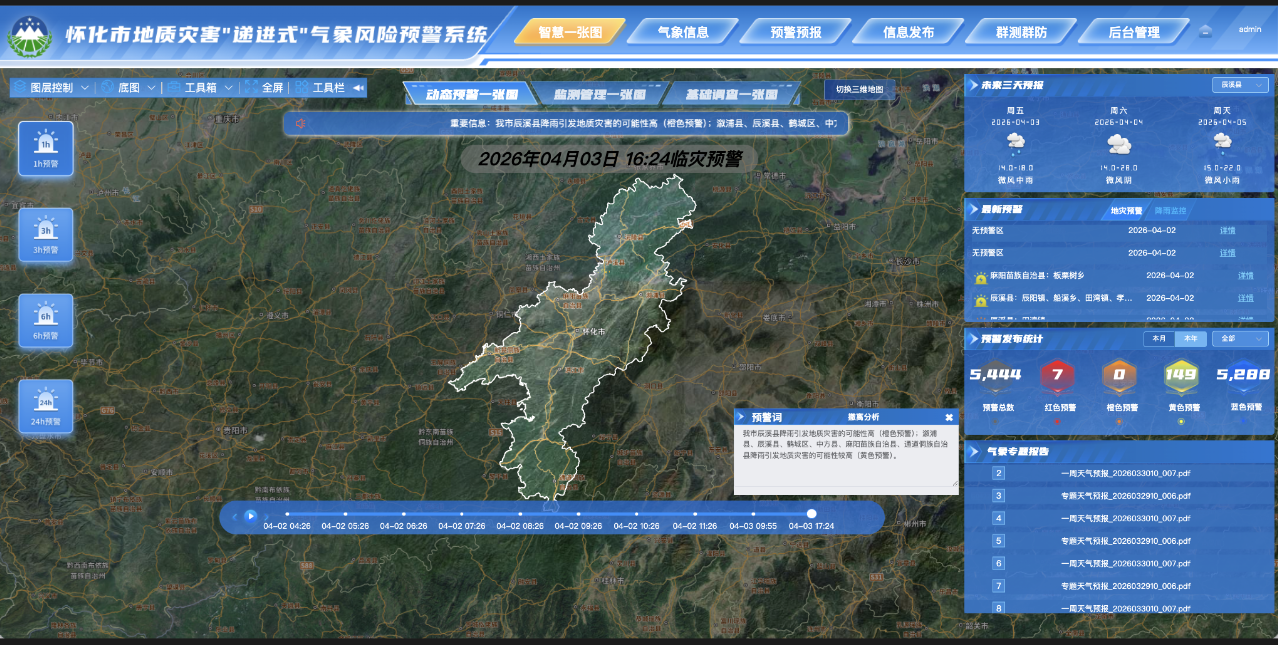
Task: Open the 全部 filter dropdown
Action: click(x=1239, y=339)
